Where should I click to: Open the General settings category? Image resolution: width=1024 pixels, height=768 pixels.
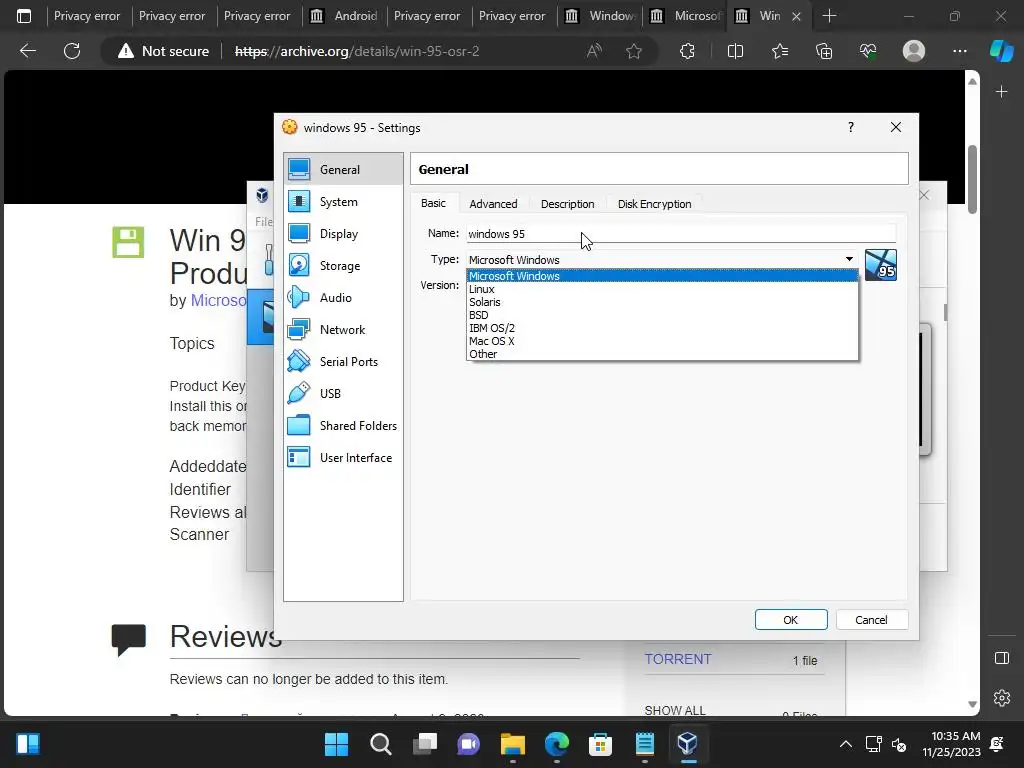pyautogui.click(x=343, y=169)
